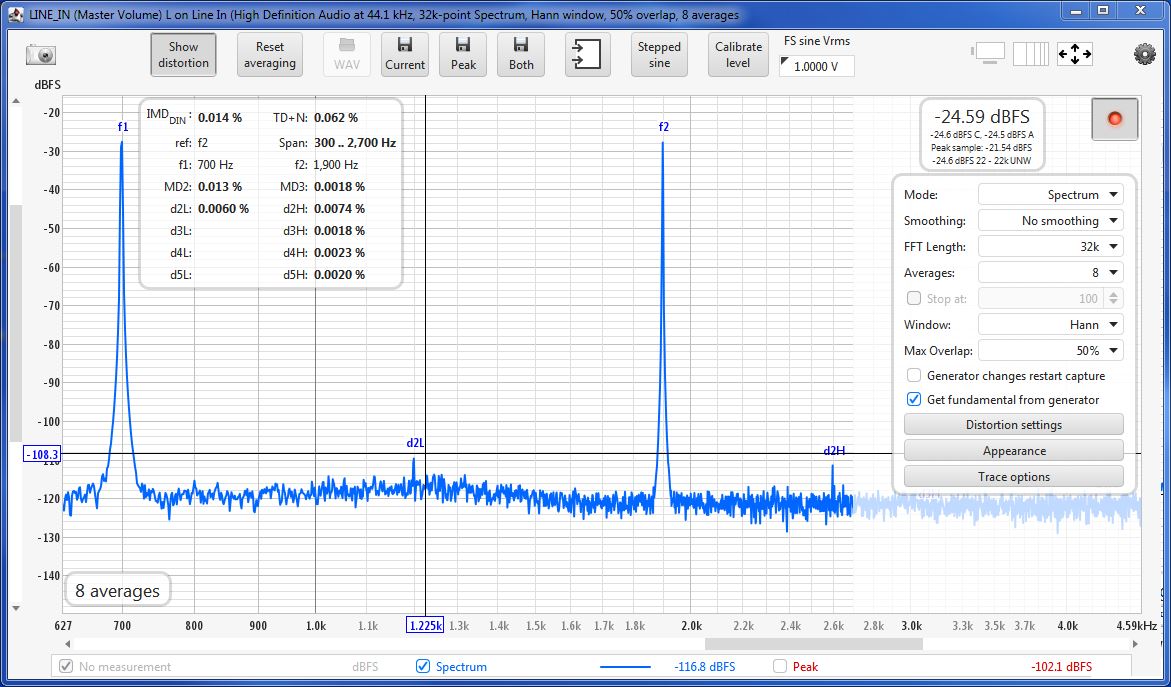Save the Peak trace
This screenshot has height=687, width=1171.
point(463,54)
